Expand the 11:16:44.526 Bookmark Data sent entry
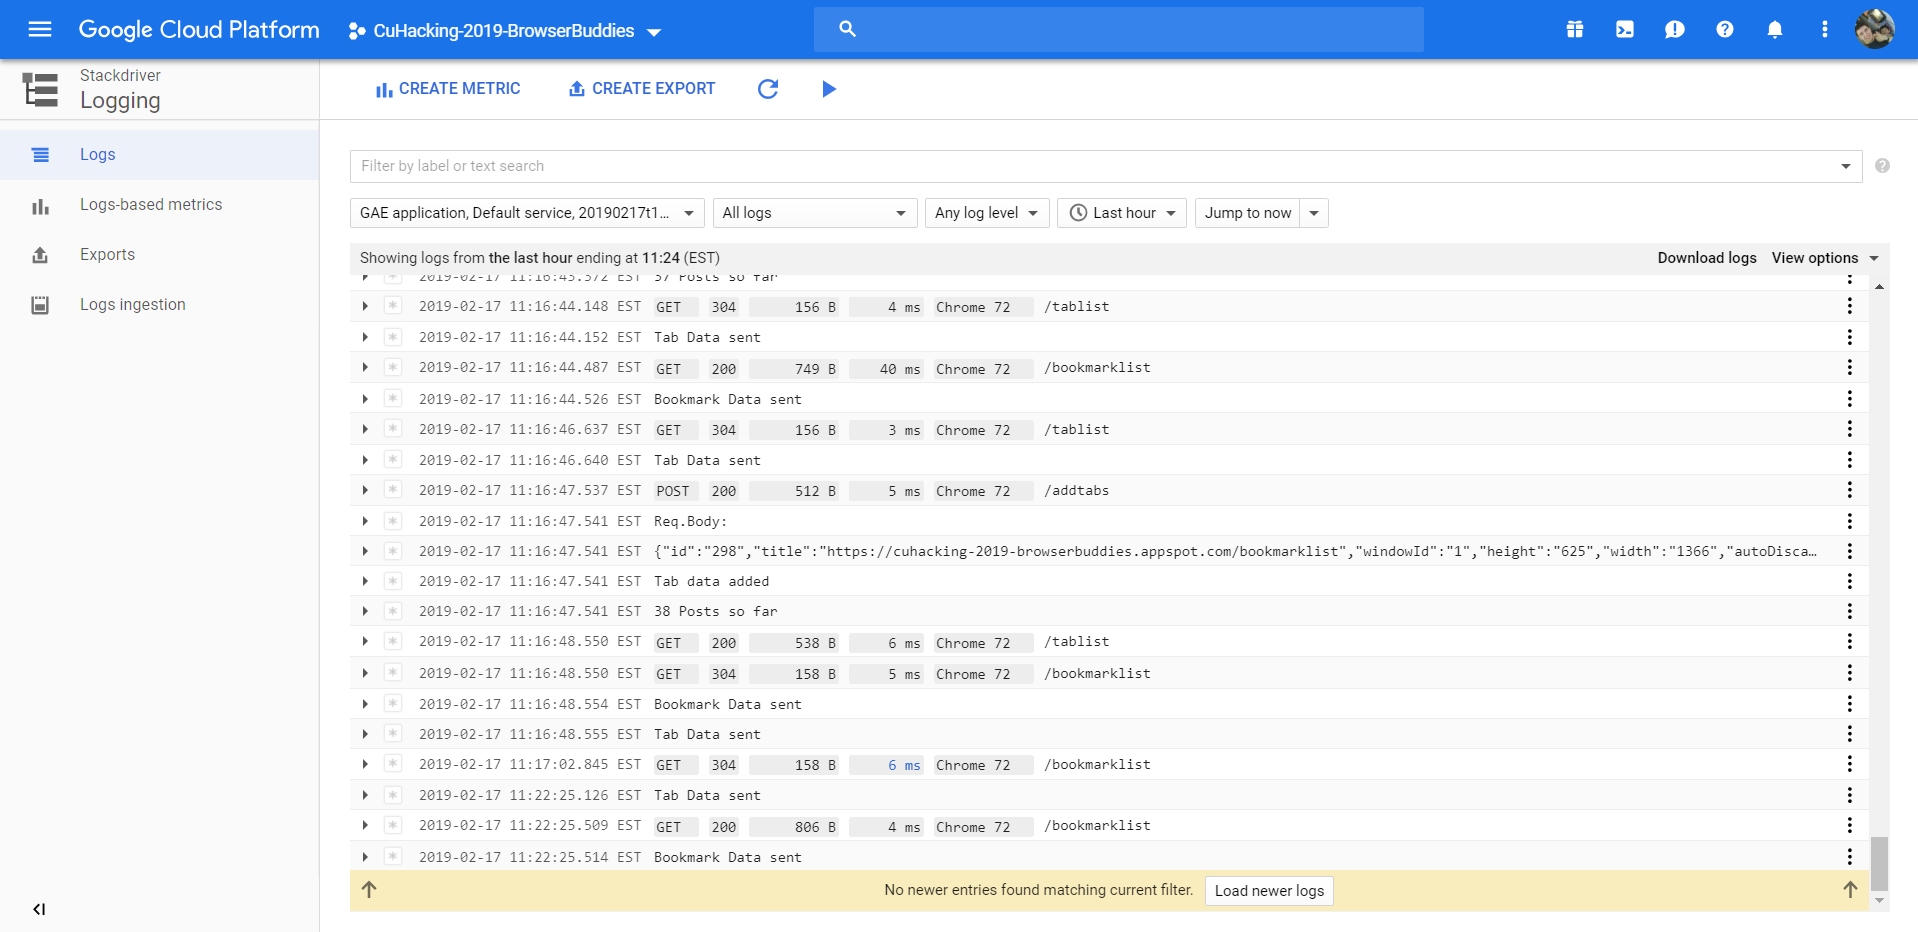1918x932 pixels. (x=365, y=399)
